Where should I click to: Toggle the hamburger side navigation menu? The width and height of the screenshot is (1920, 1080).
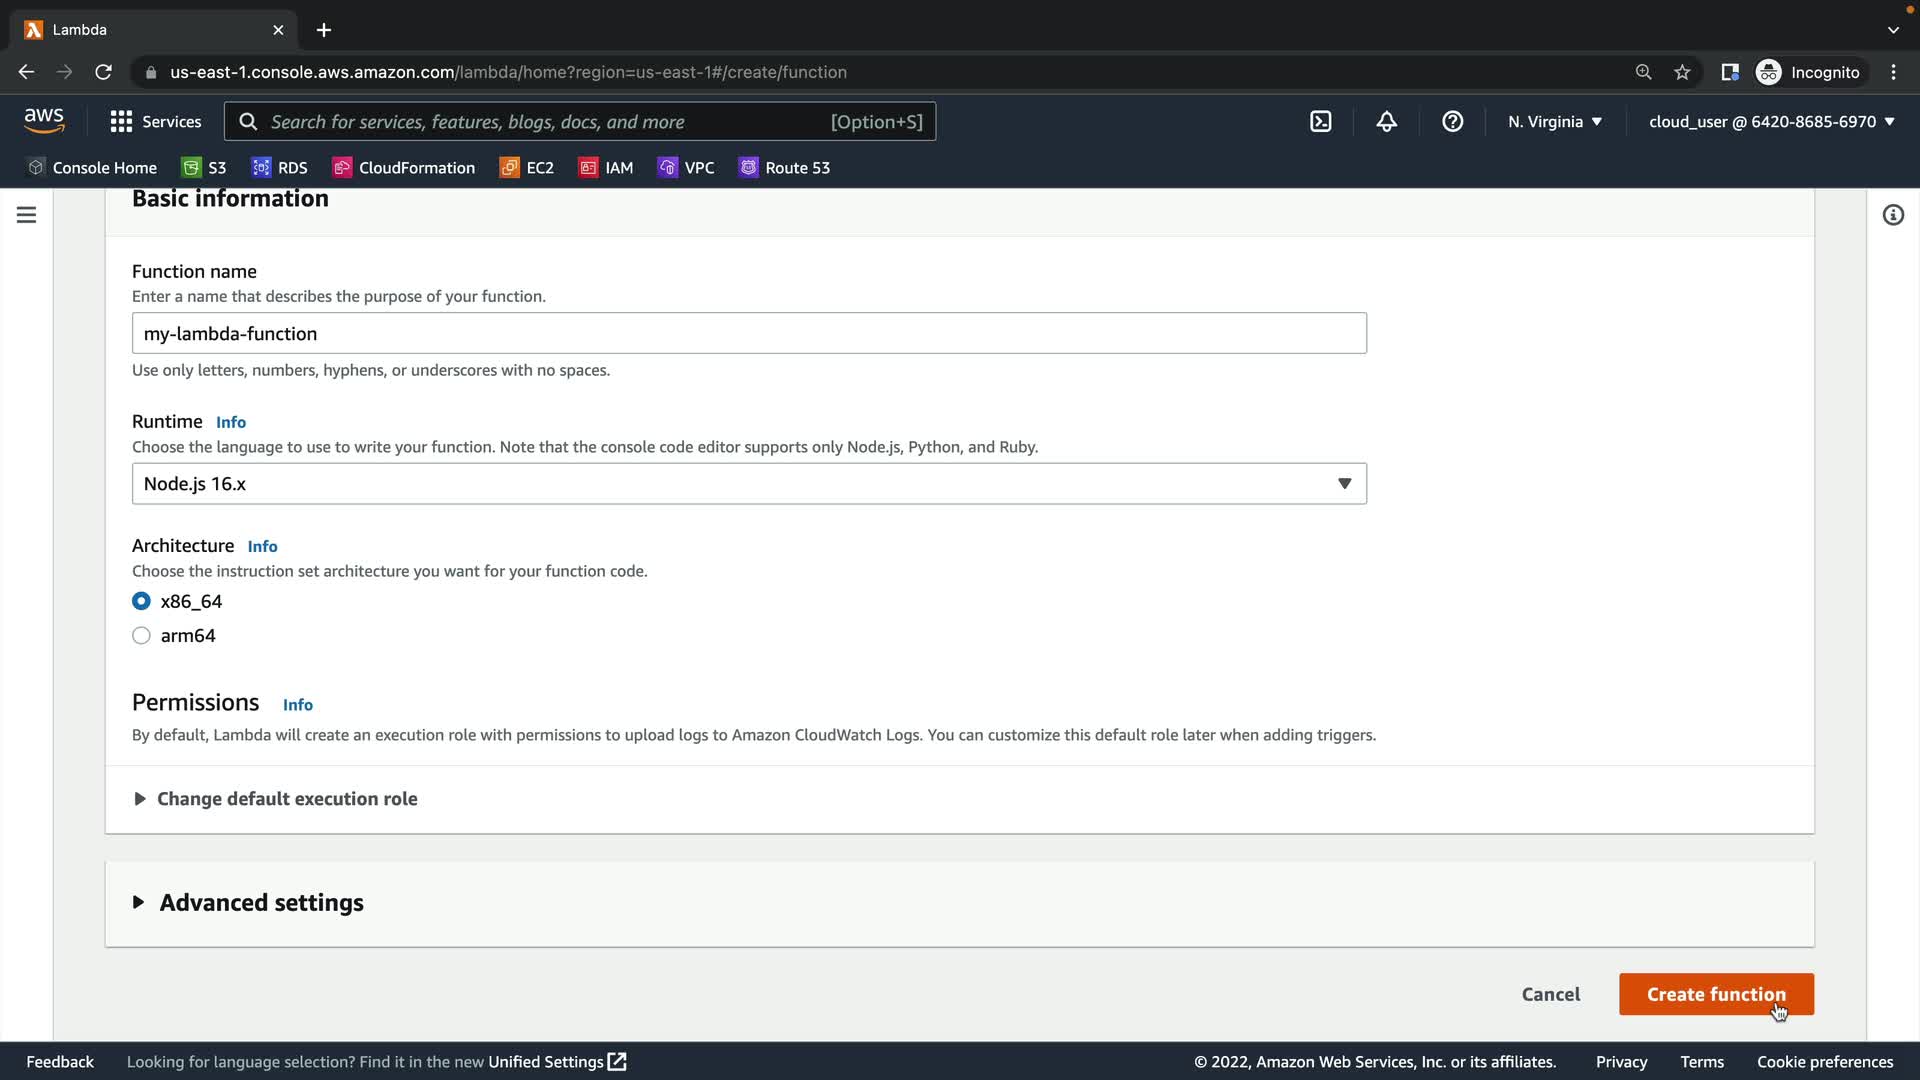click(x=27, y=215)
